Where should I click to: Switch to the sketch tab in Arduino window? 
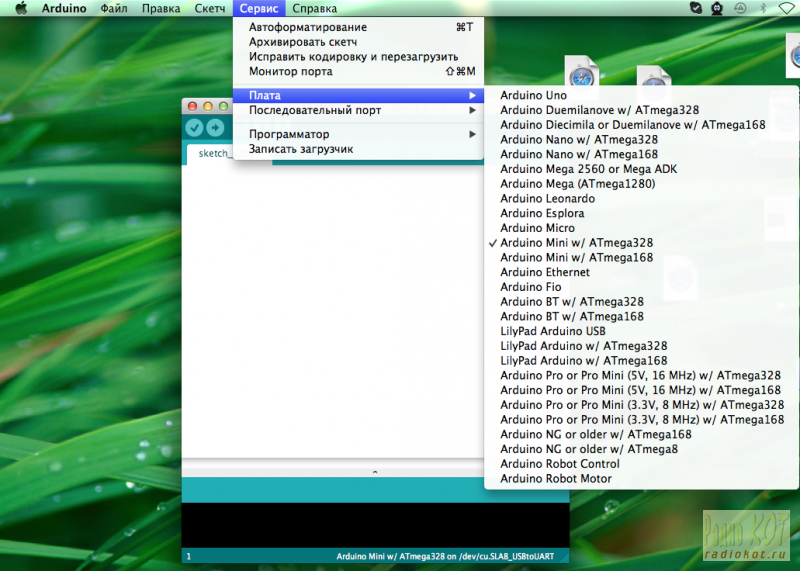[212, 154]
